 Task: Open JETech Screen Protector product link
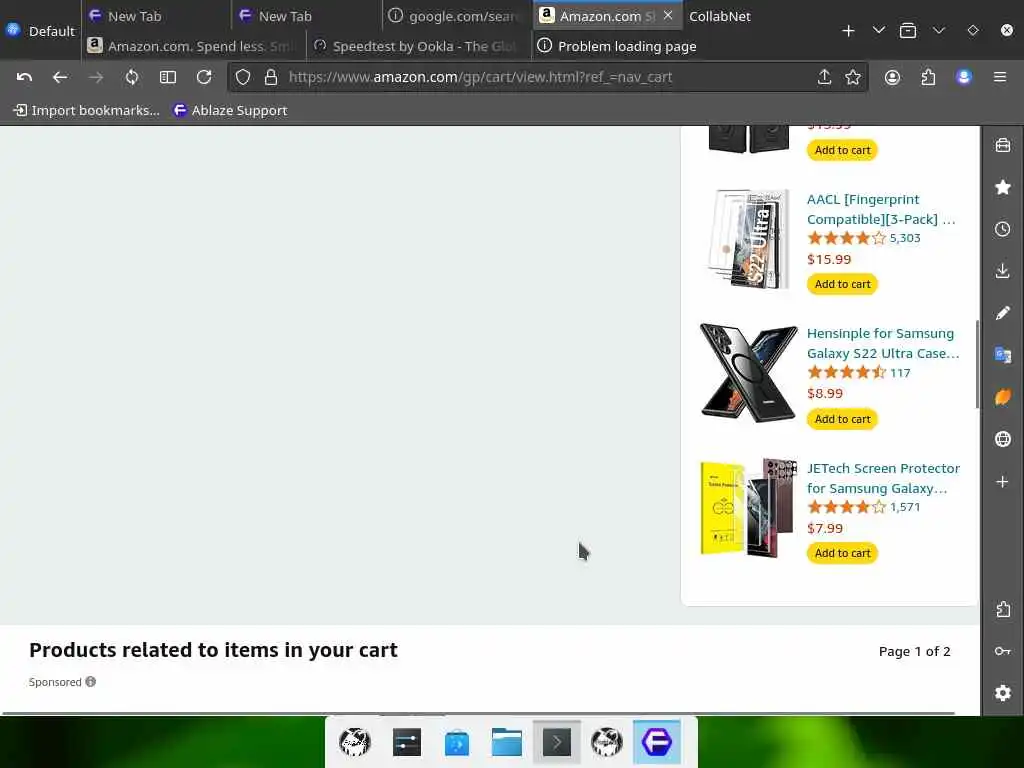pos(883,478)
